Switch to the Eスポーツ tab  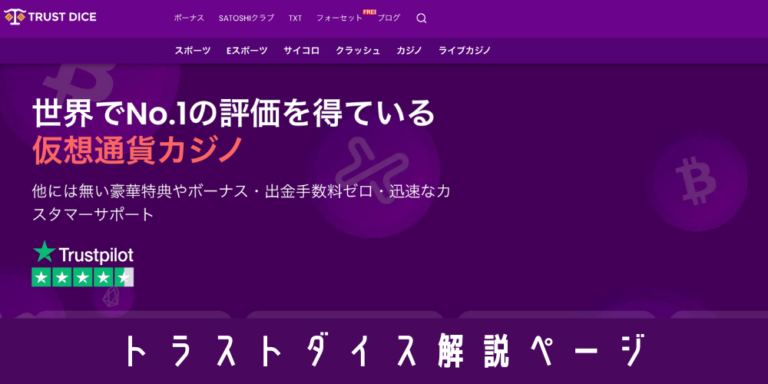coord(247,50)
